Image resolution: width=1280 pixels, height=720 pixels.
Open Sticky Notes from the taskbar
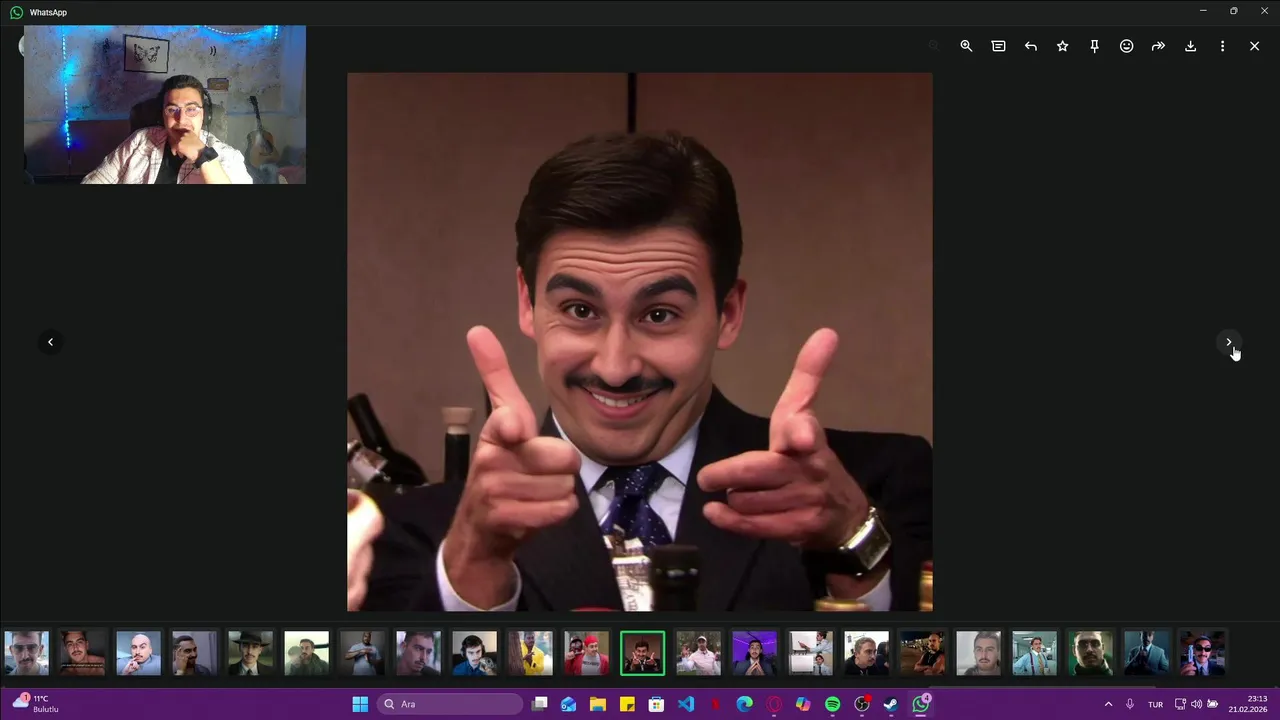[627, 704]
